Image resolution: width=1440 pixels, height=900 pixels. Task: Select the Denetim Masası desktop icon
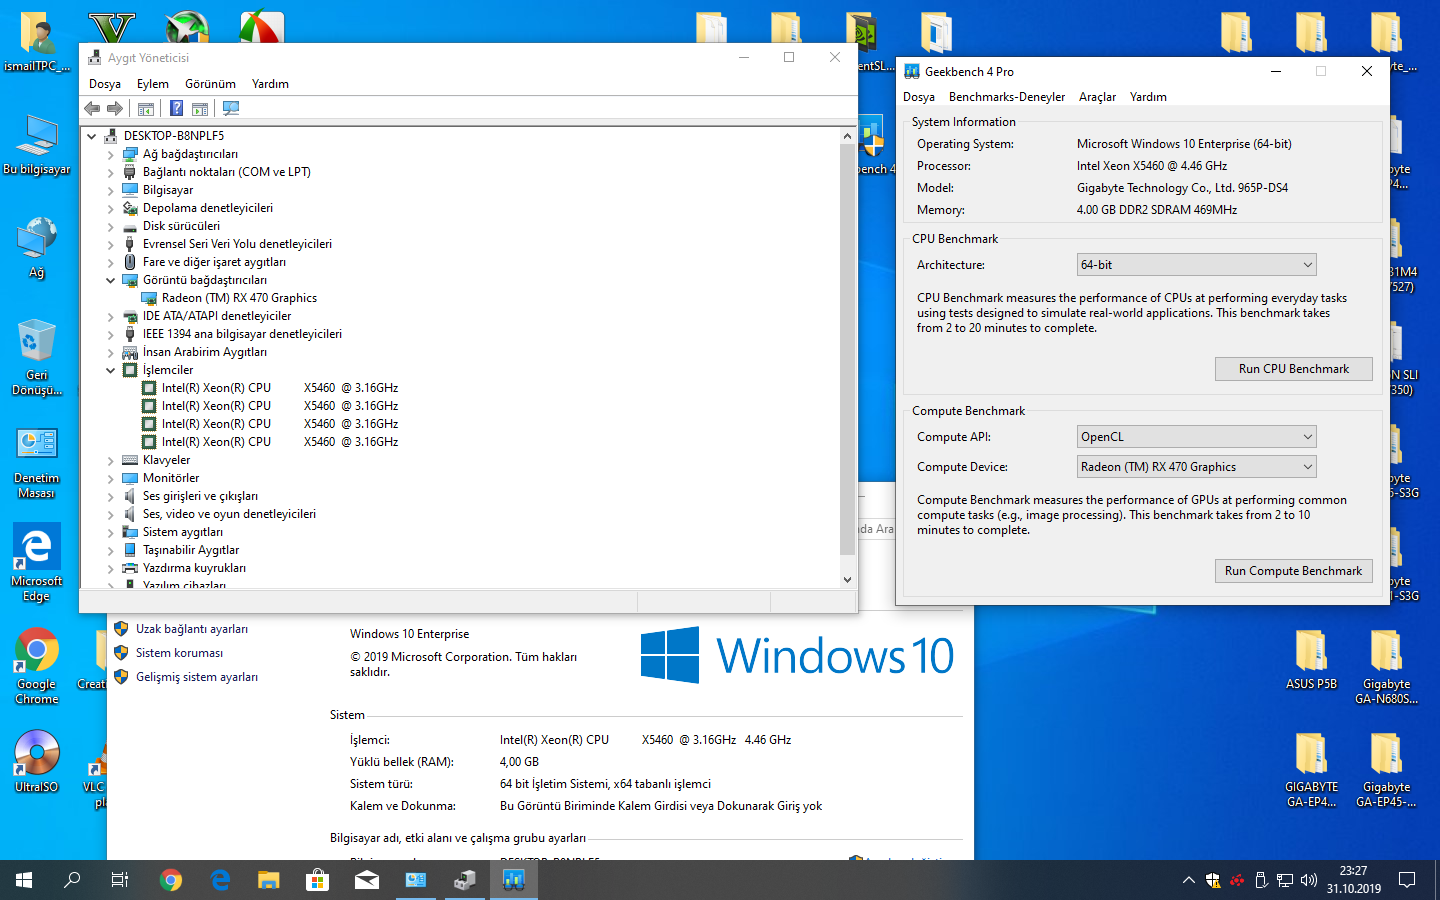pos(37,464)
